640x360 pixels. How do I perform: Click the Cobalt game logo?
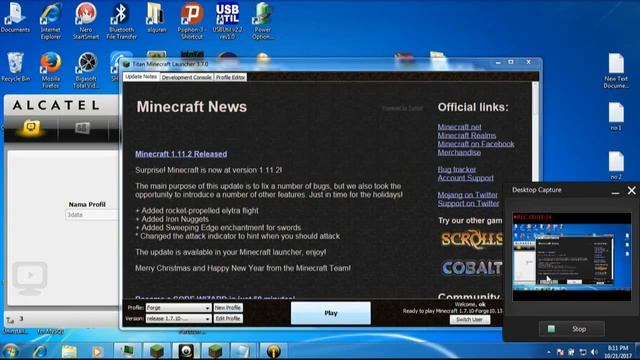pos(472,268)
